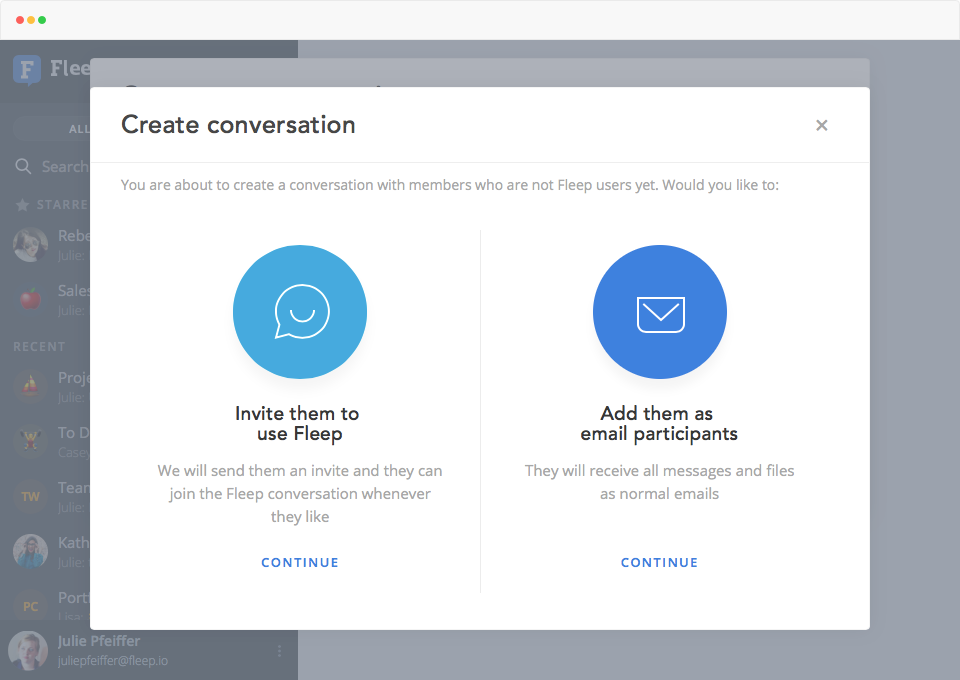Click the red macOS close window button

(20, 20)
